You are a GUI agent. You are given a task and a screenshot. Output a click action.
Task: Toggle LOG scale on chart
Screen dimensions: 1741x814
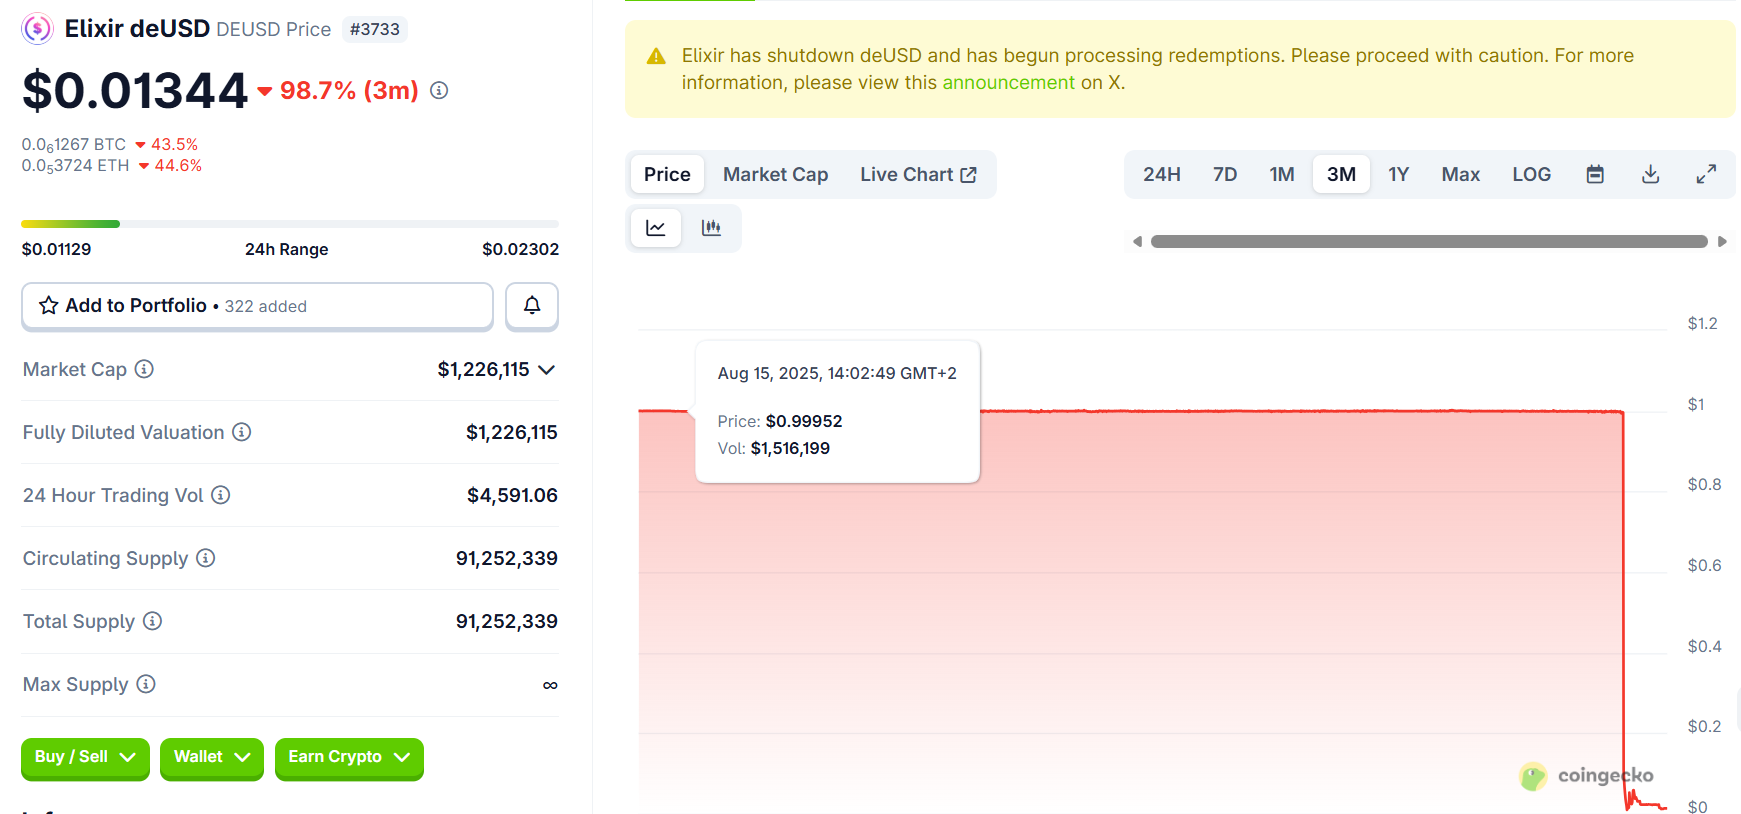[x=1531, y=174]
